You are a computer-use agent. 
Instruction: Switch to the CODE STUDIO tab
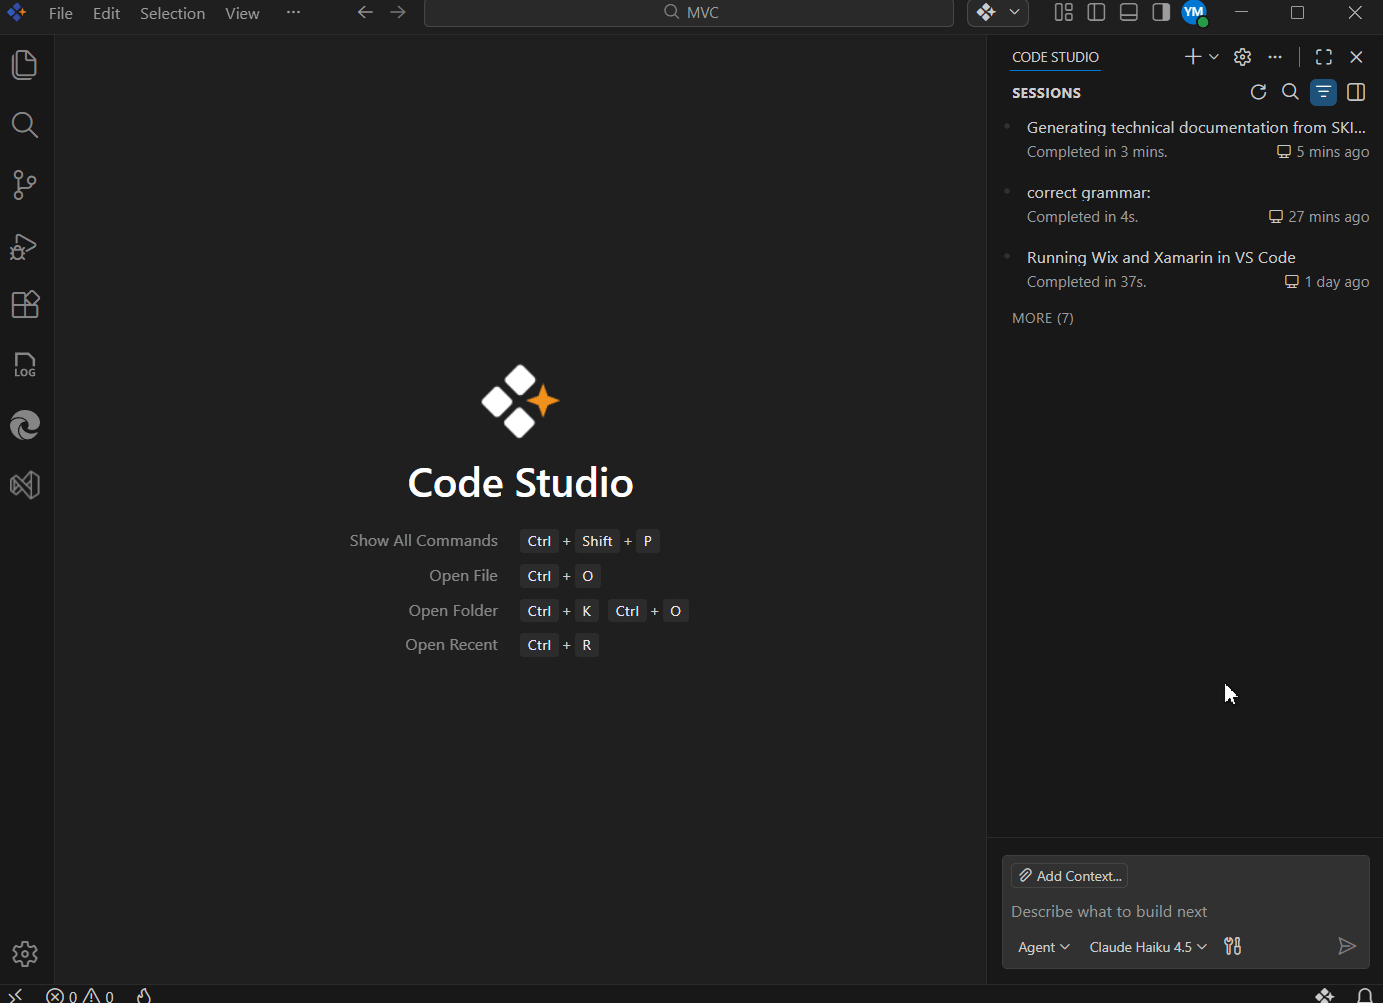pos(1055,57)
